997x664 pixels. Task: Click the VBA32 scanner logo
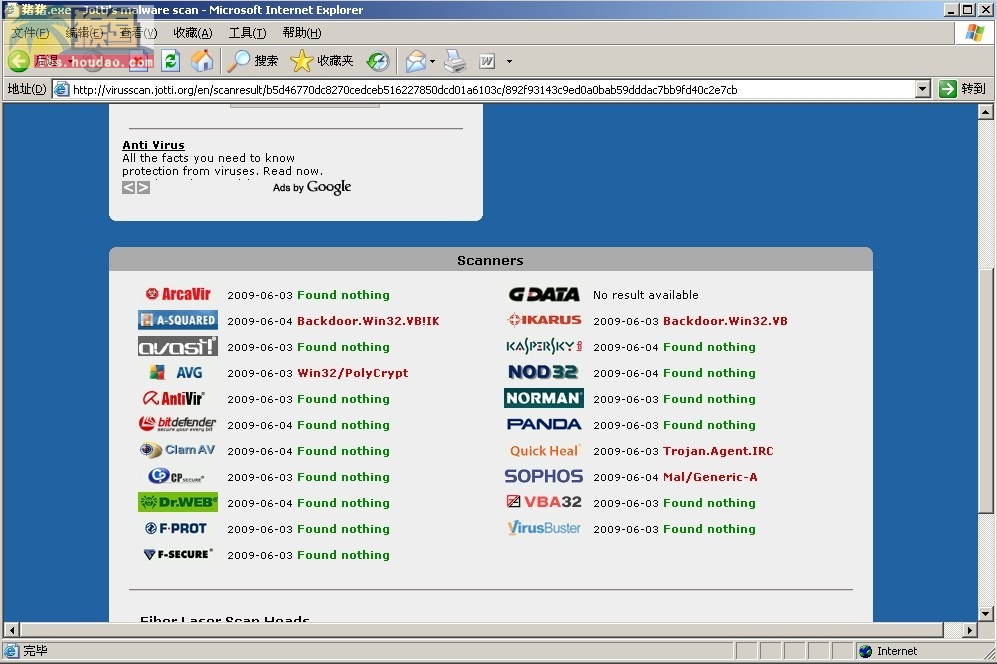544,502
